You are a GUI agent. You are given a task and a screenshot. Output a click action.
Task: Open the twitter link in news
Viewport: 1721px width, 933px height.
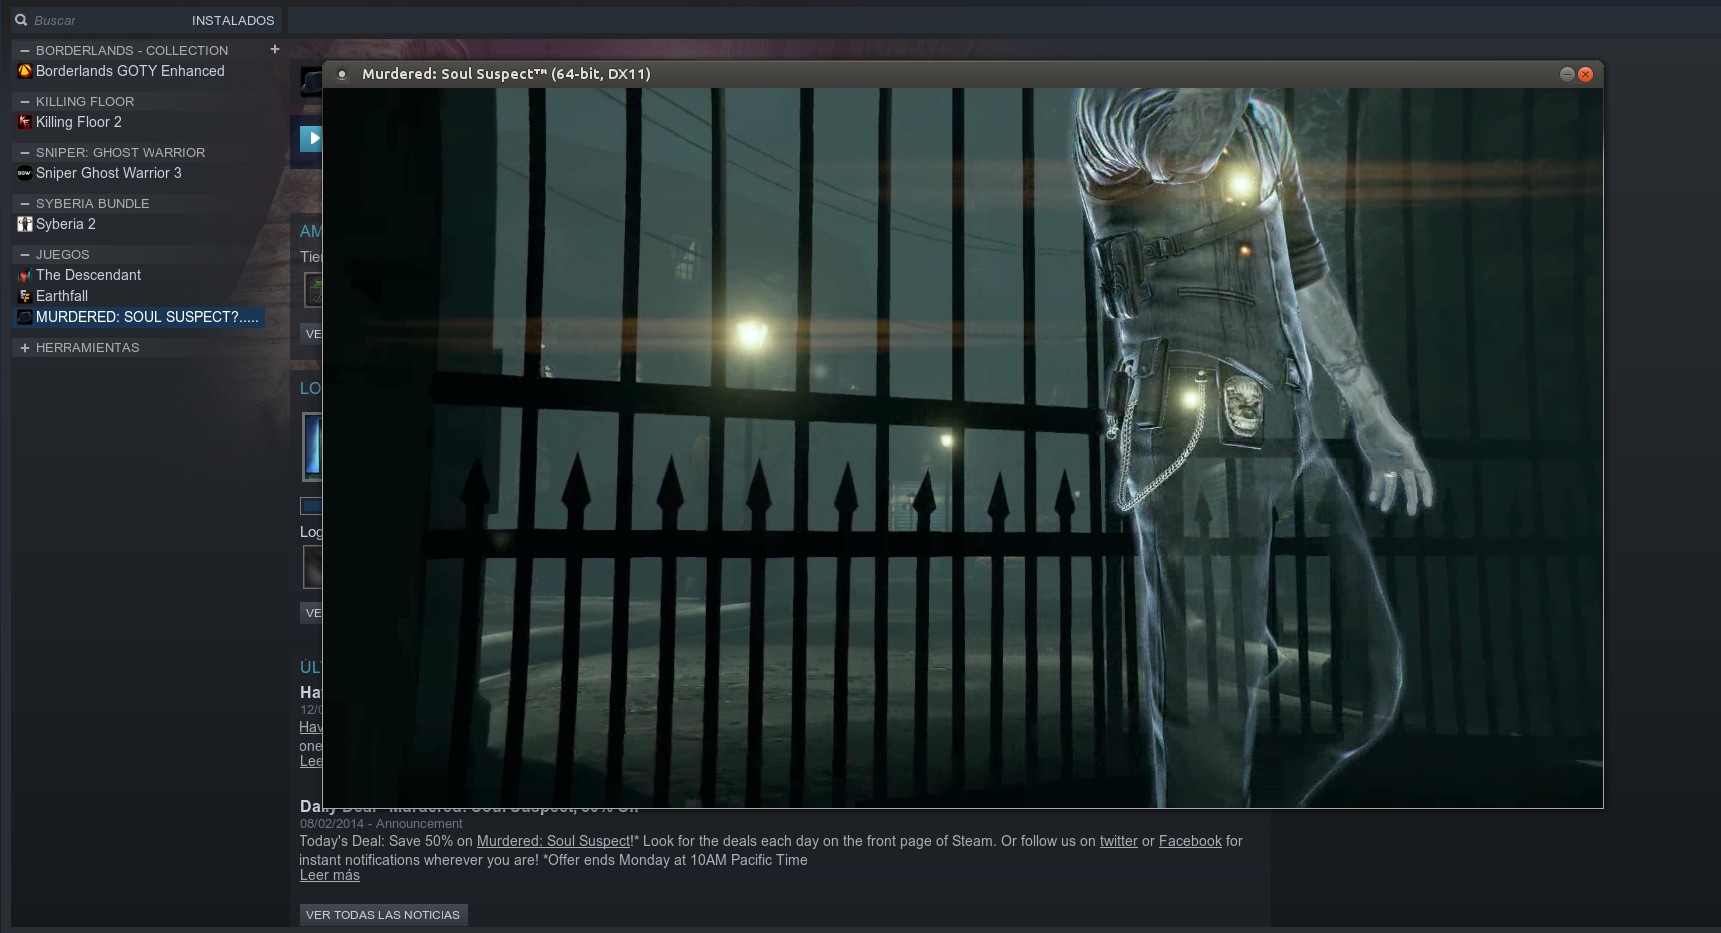click(1118, 841)
